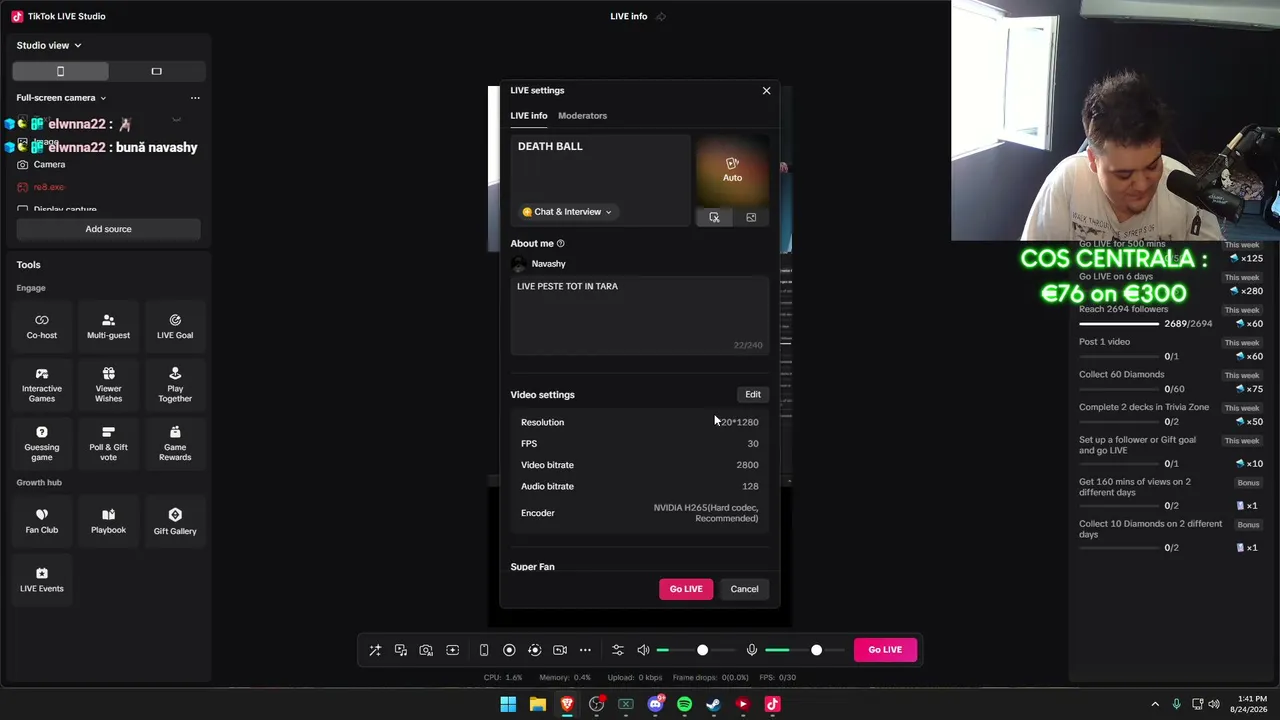Screen dimensions: 1280x720
Task: Open Spotify from the taskbar
Action: (x=684, y=704)
